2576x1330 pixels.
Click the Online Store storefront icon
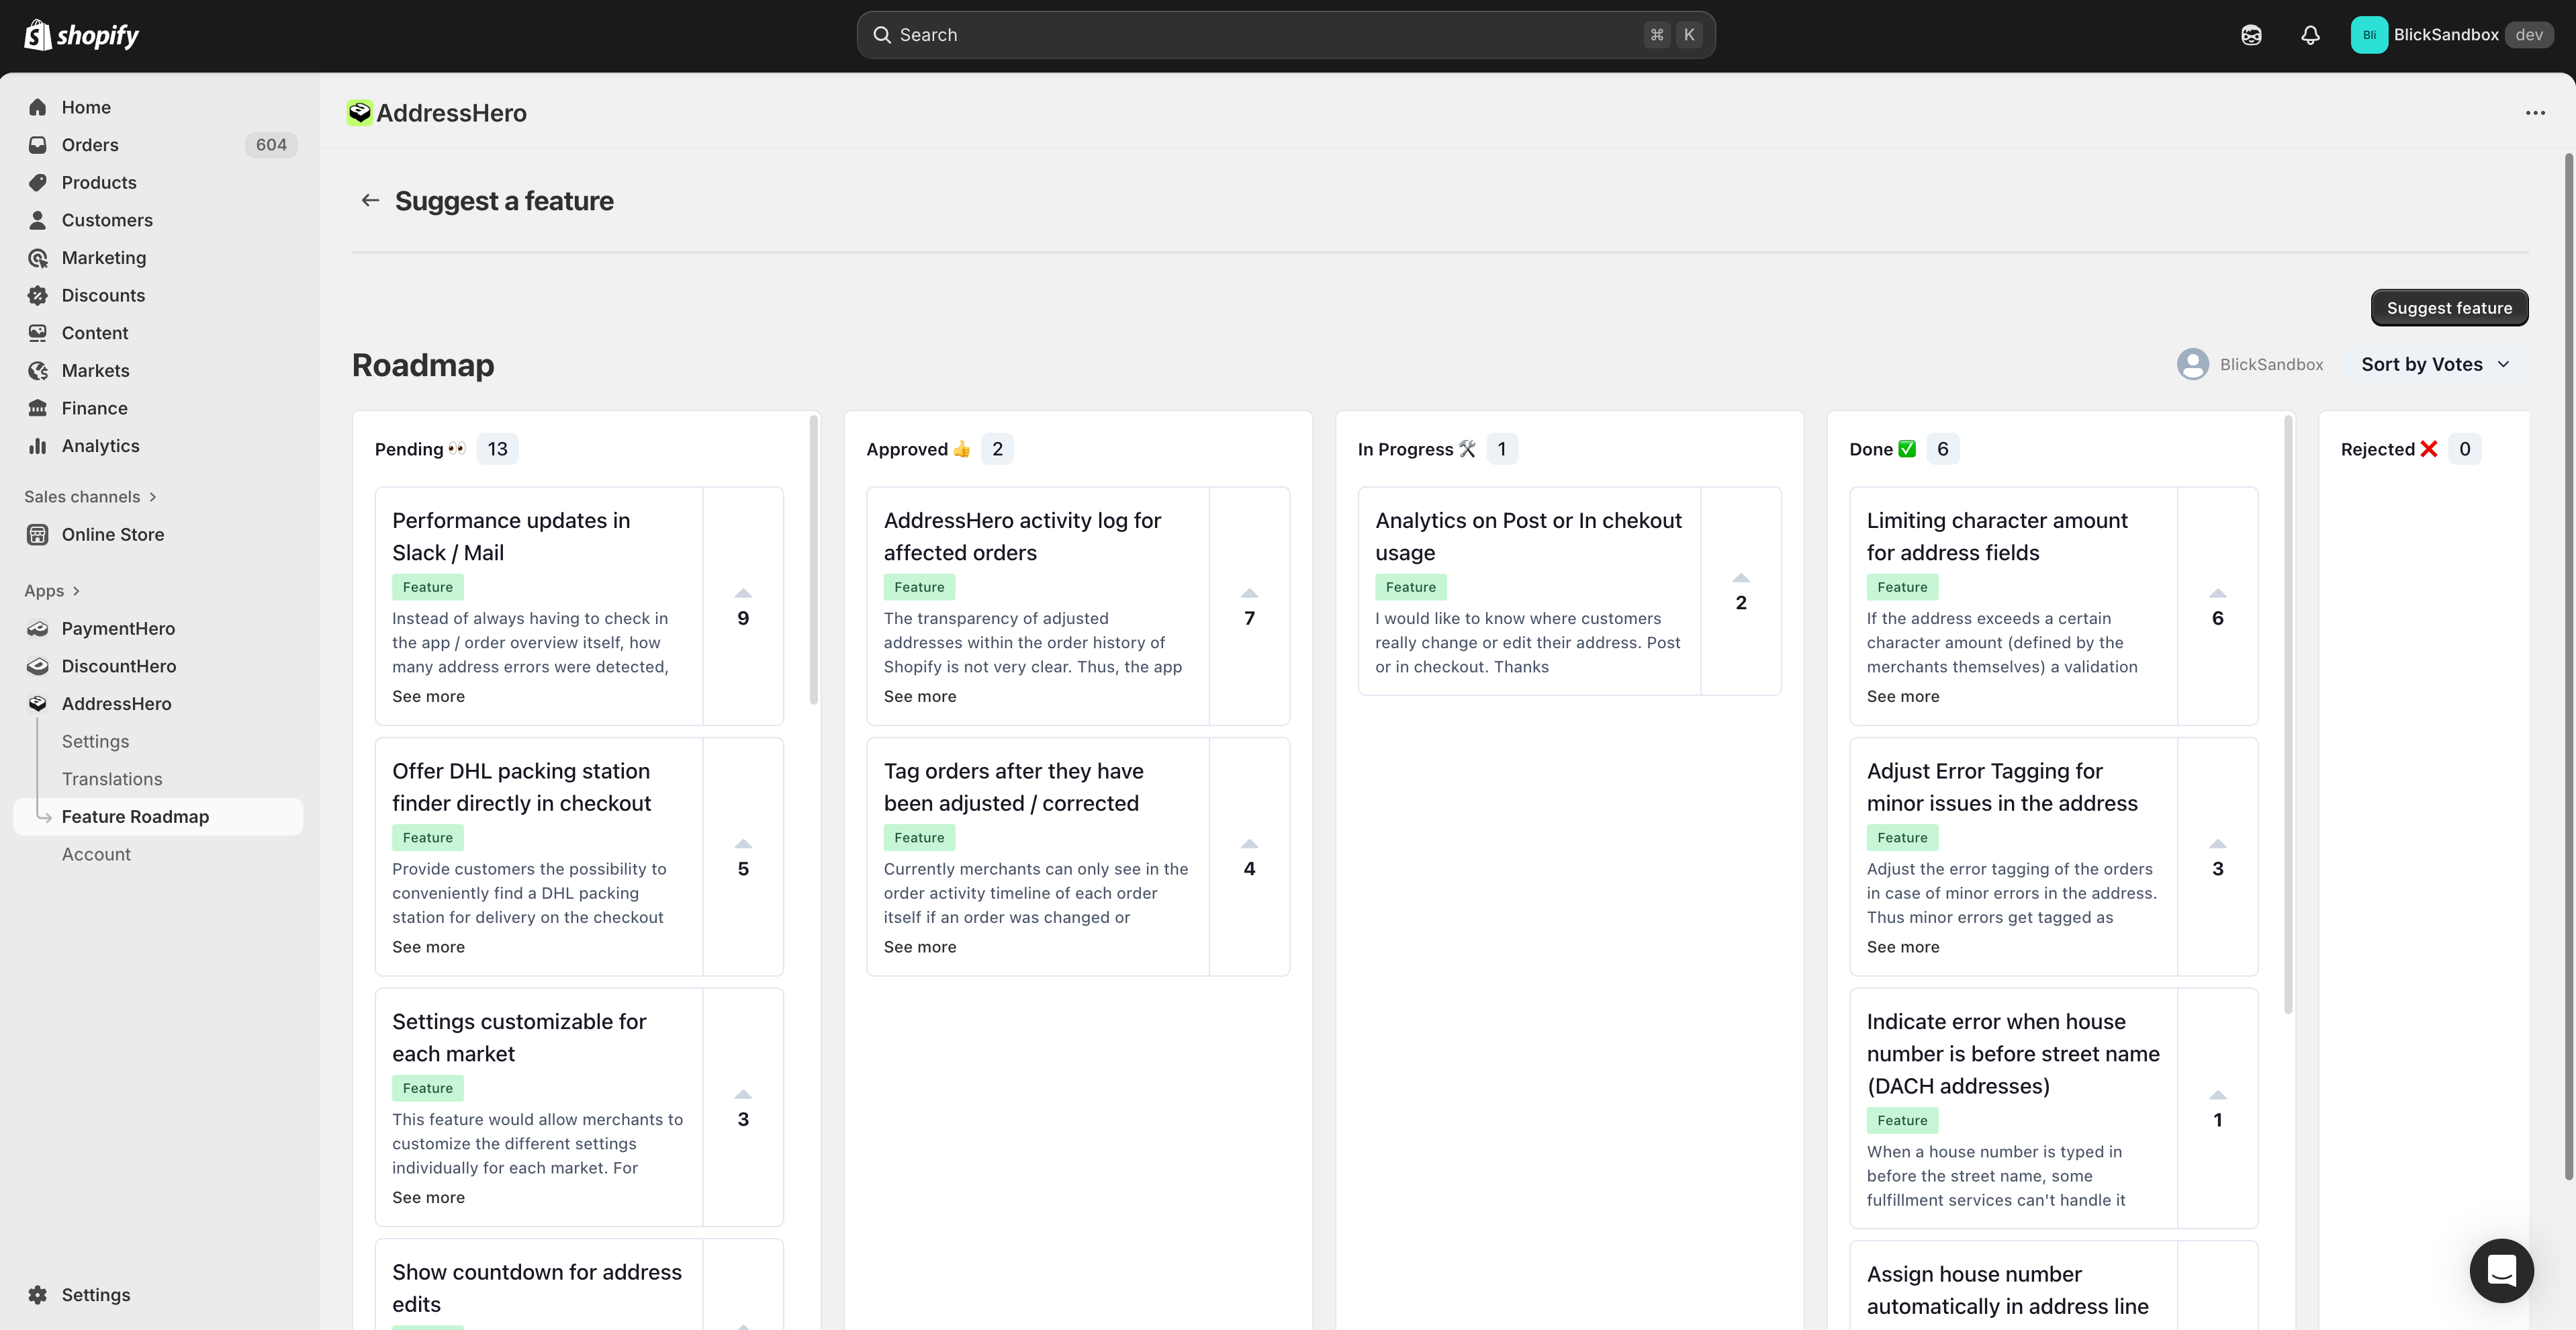coord(38,534)
